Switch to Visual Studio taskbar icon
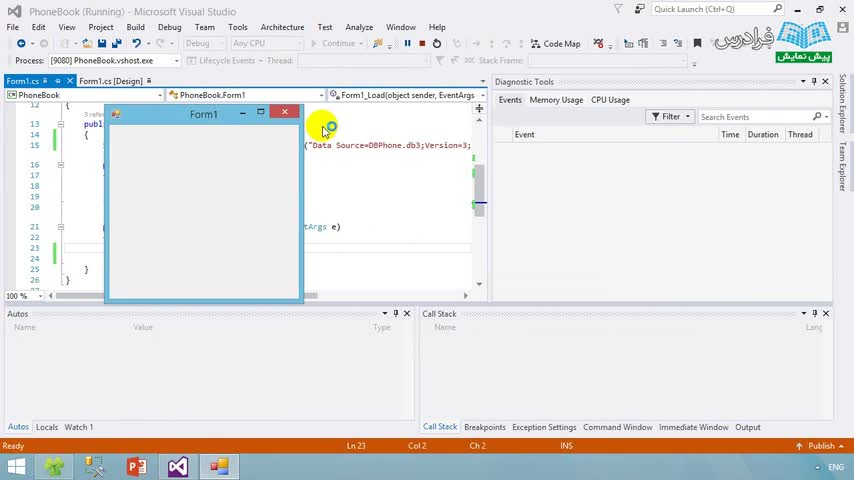The image size is (854, 480). [x=178, y=467]
